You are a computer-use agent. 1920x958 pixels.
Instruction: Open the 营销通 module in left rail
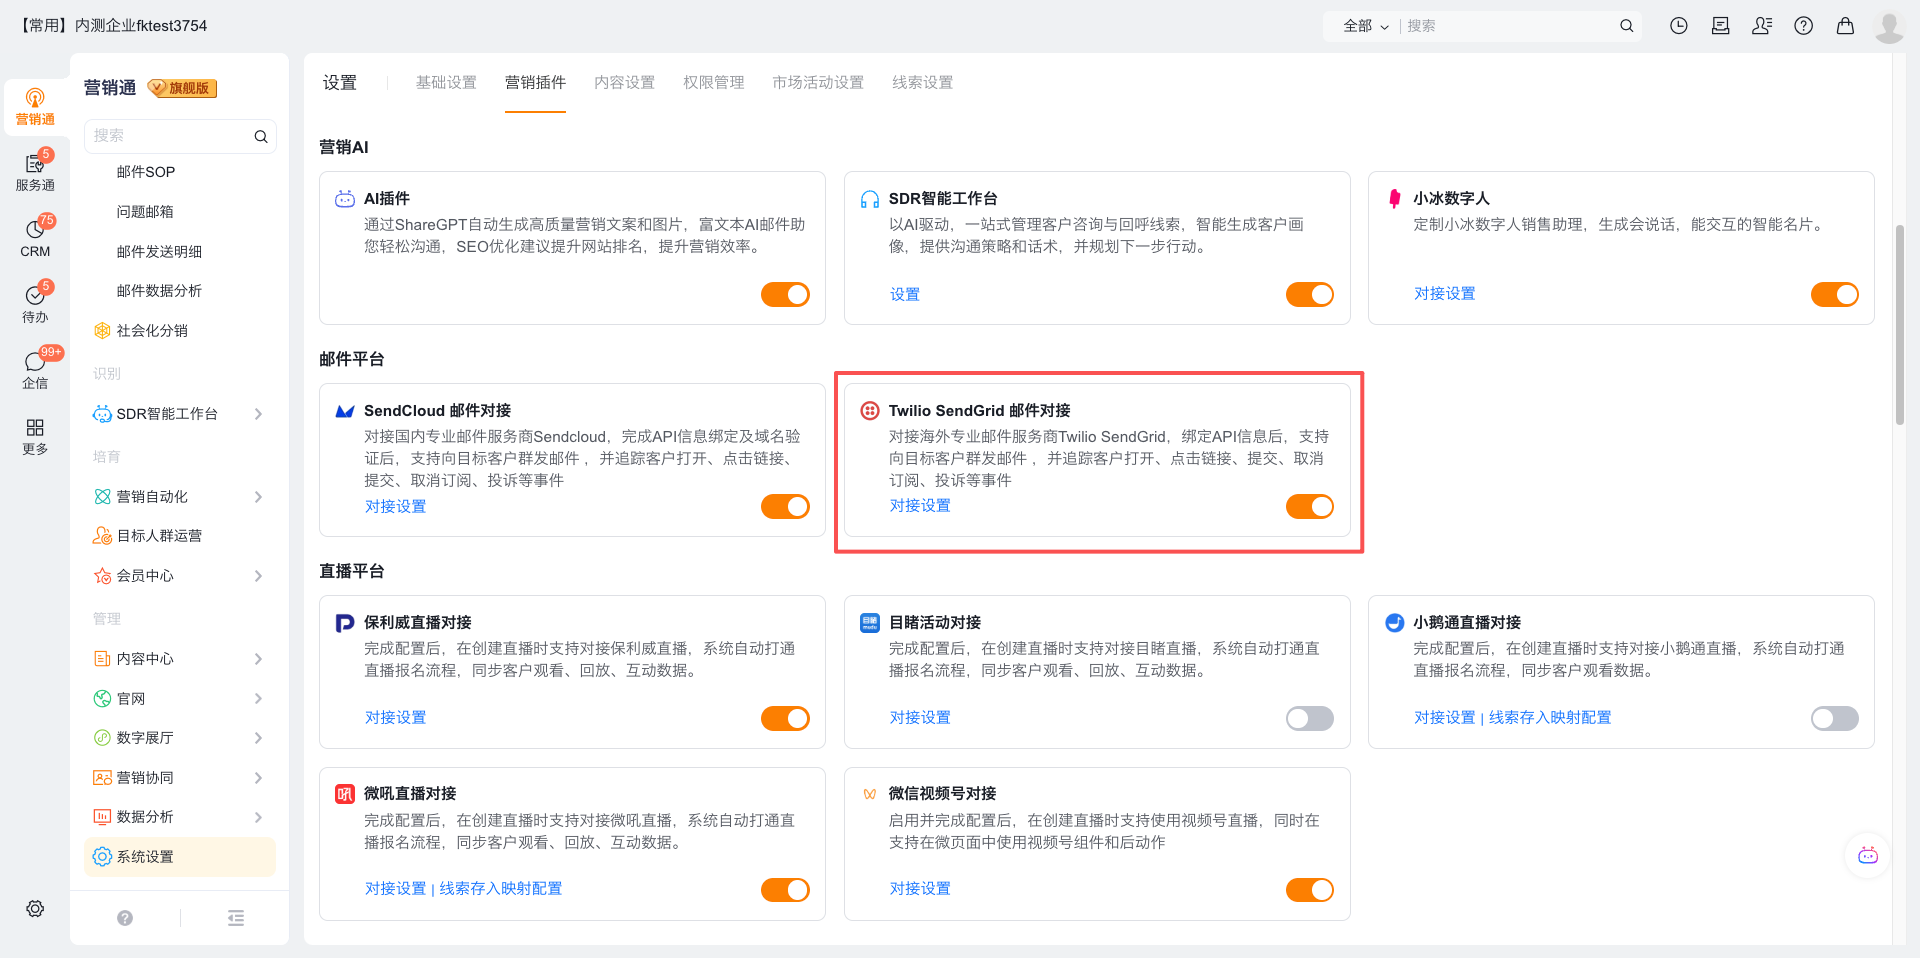click(35, 106)
